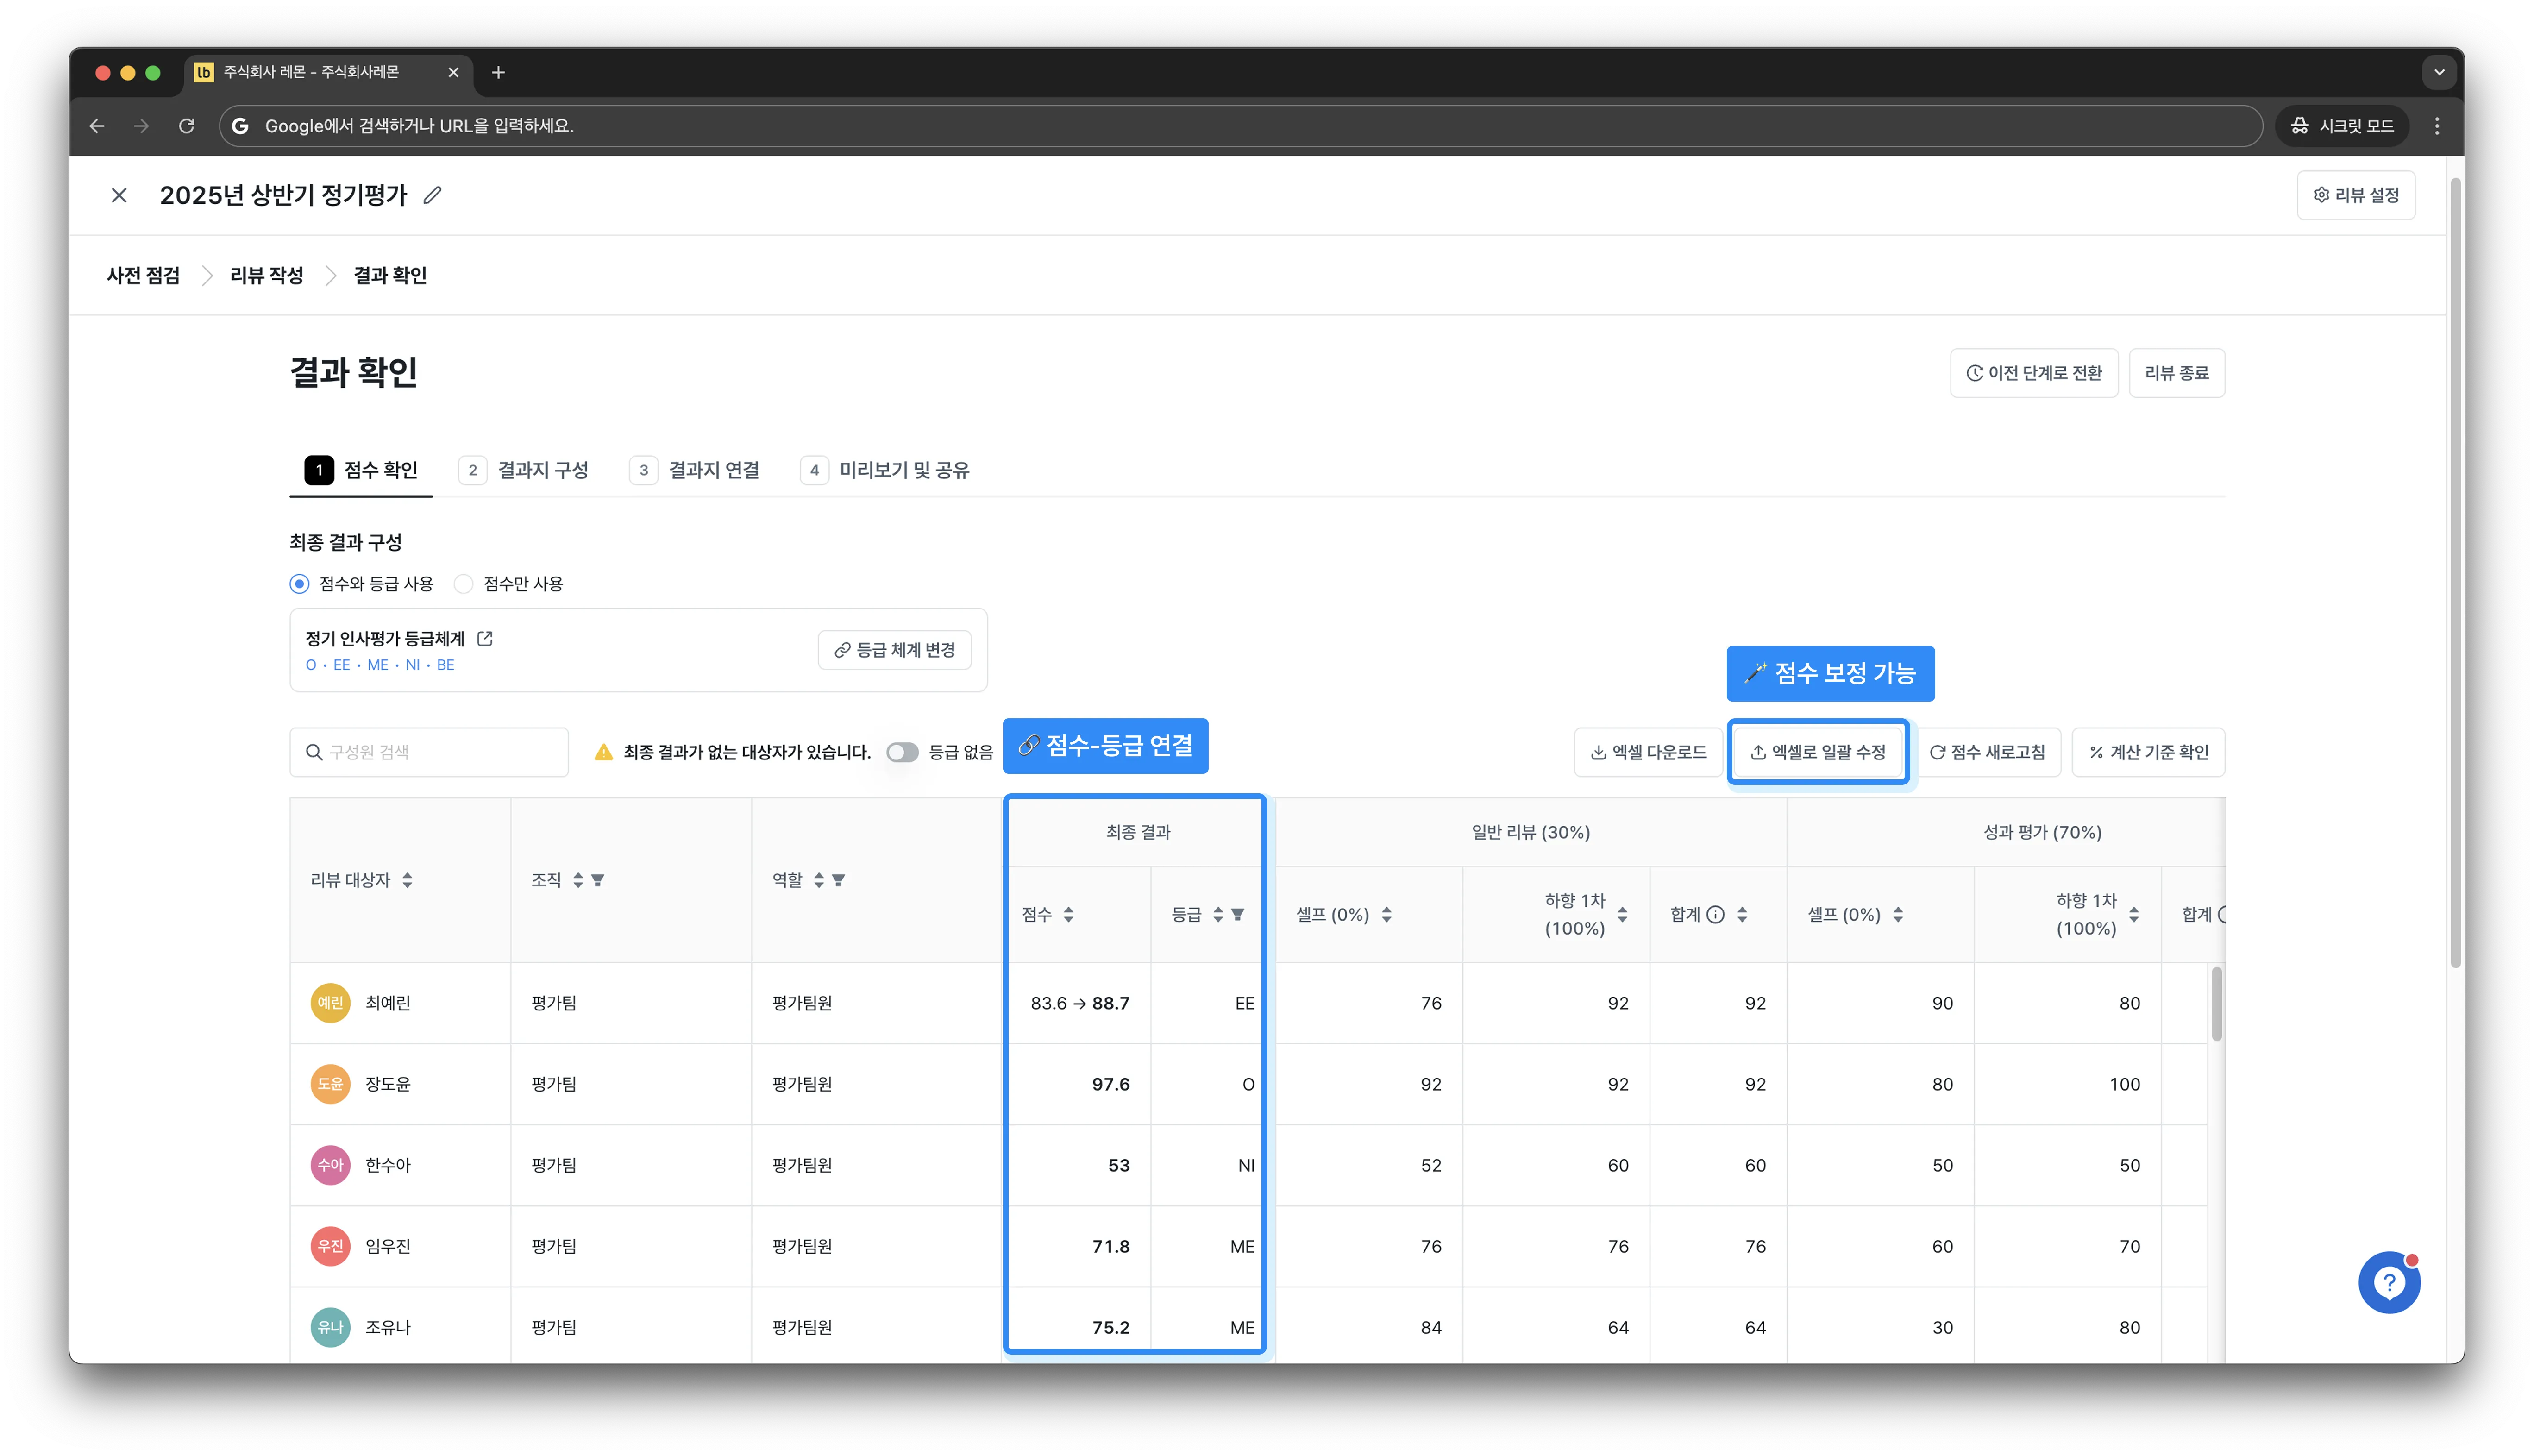Click the 시크릿 모드 incognito icon
The width and height of the screenshot is (2534, 1456).
(x=2299, y=126)
